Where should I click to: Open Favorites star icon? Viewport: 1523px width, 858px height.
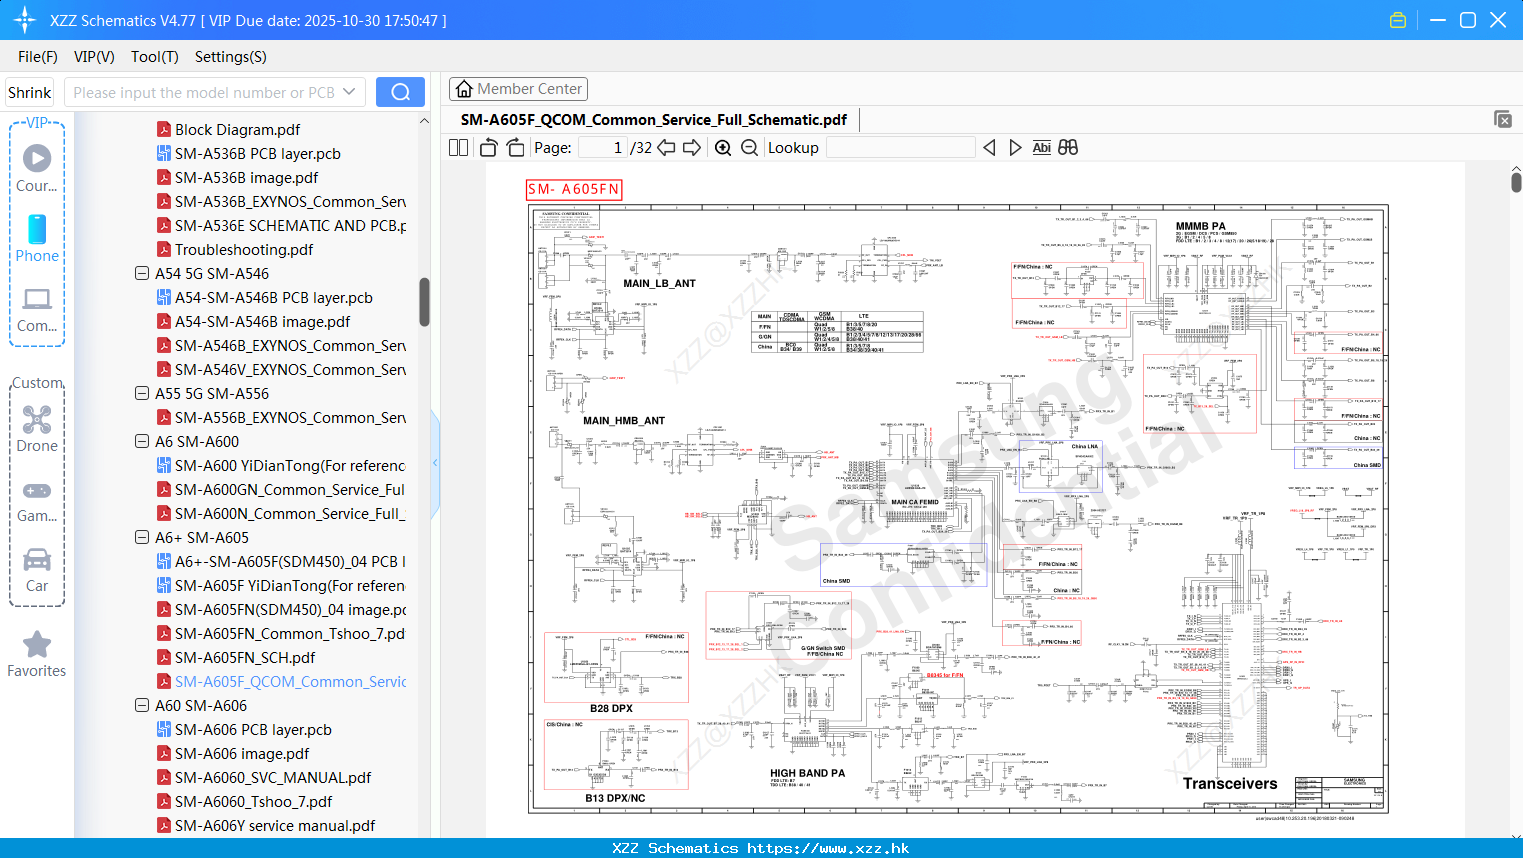37,655
